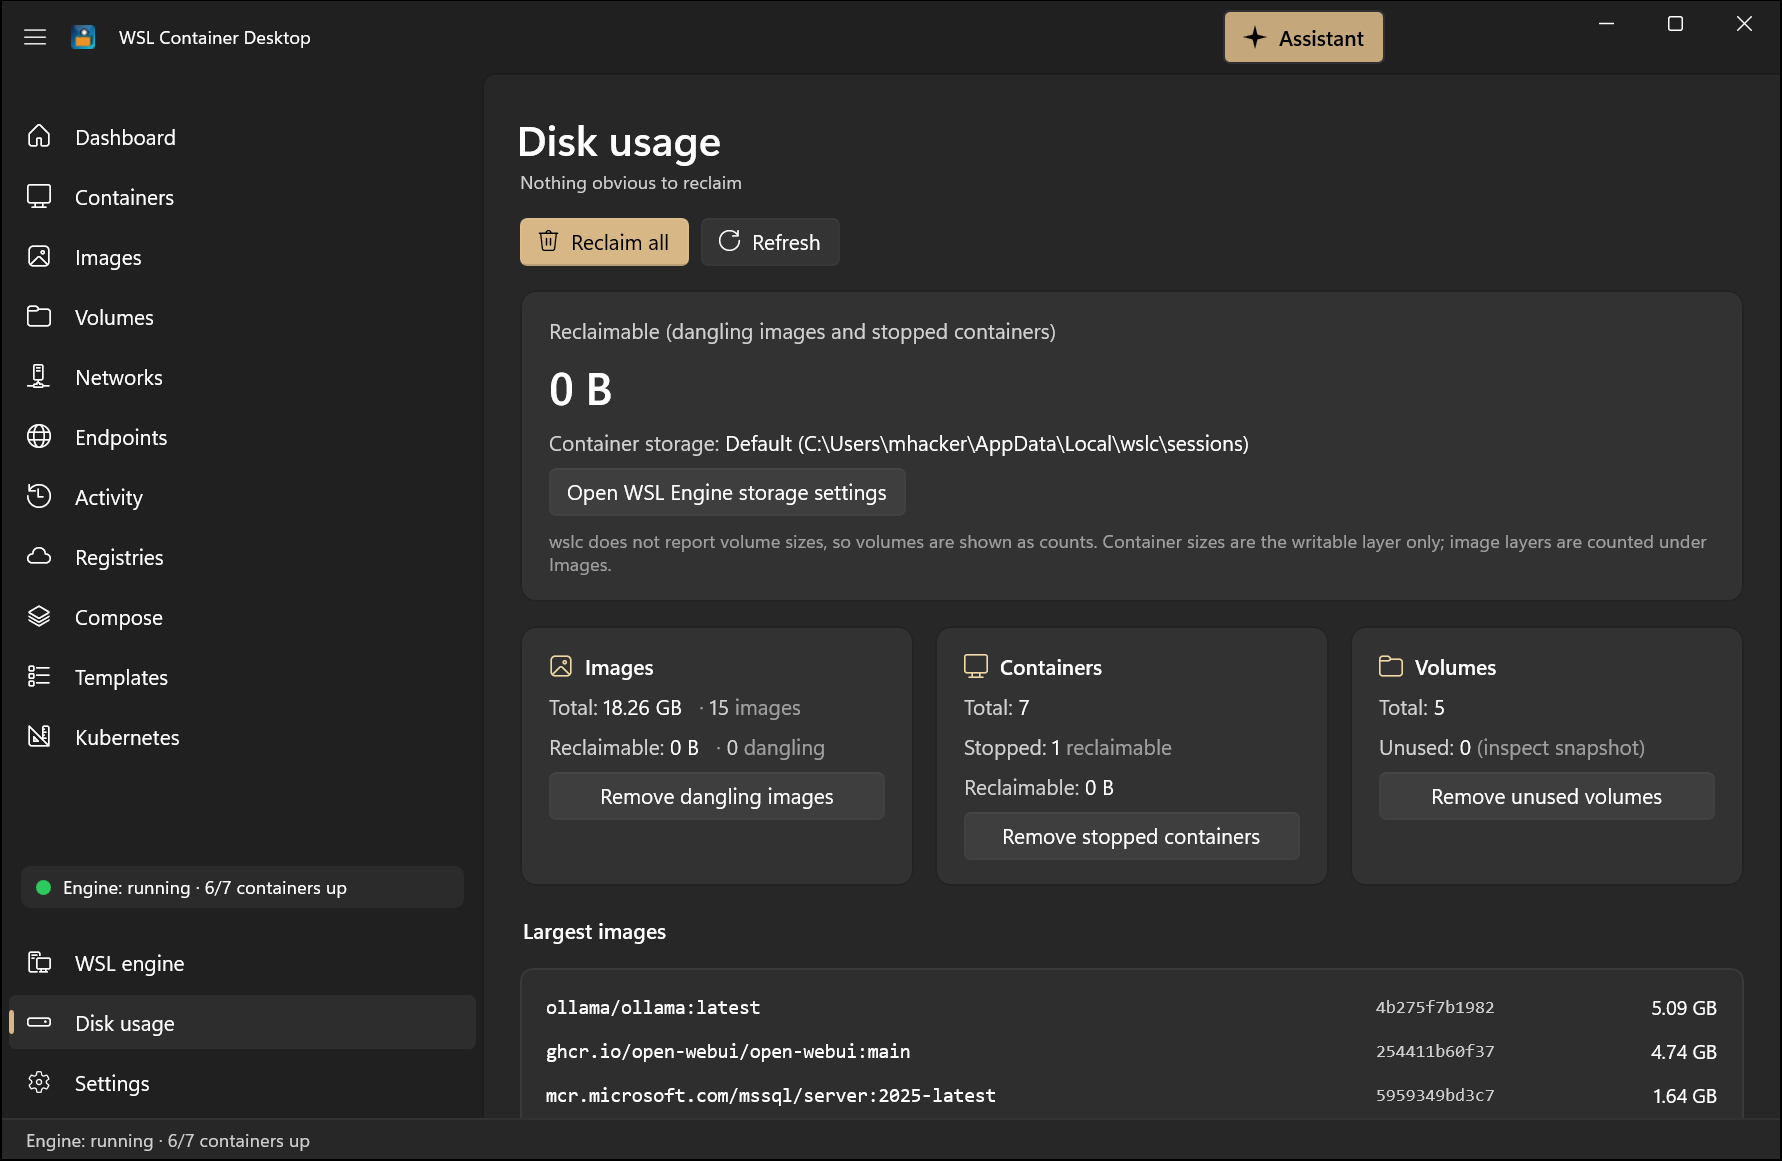The width and height of the screenshot is (1782, 1161).
Task: Click the image ID 4b275f7b1982
Action: pos(1435,1008)
